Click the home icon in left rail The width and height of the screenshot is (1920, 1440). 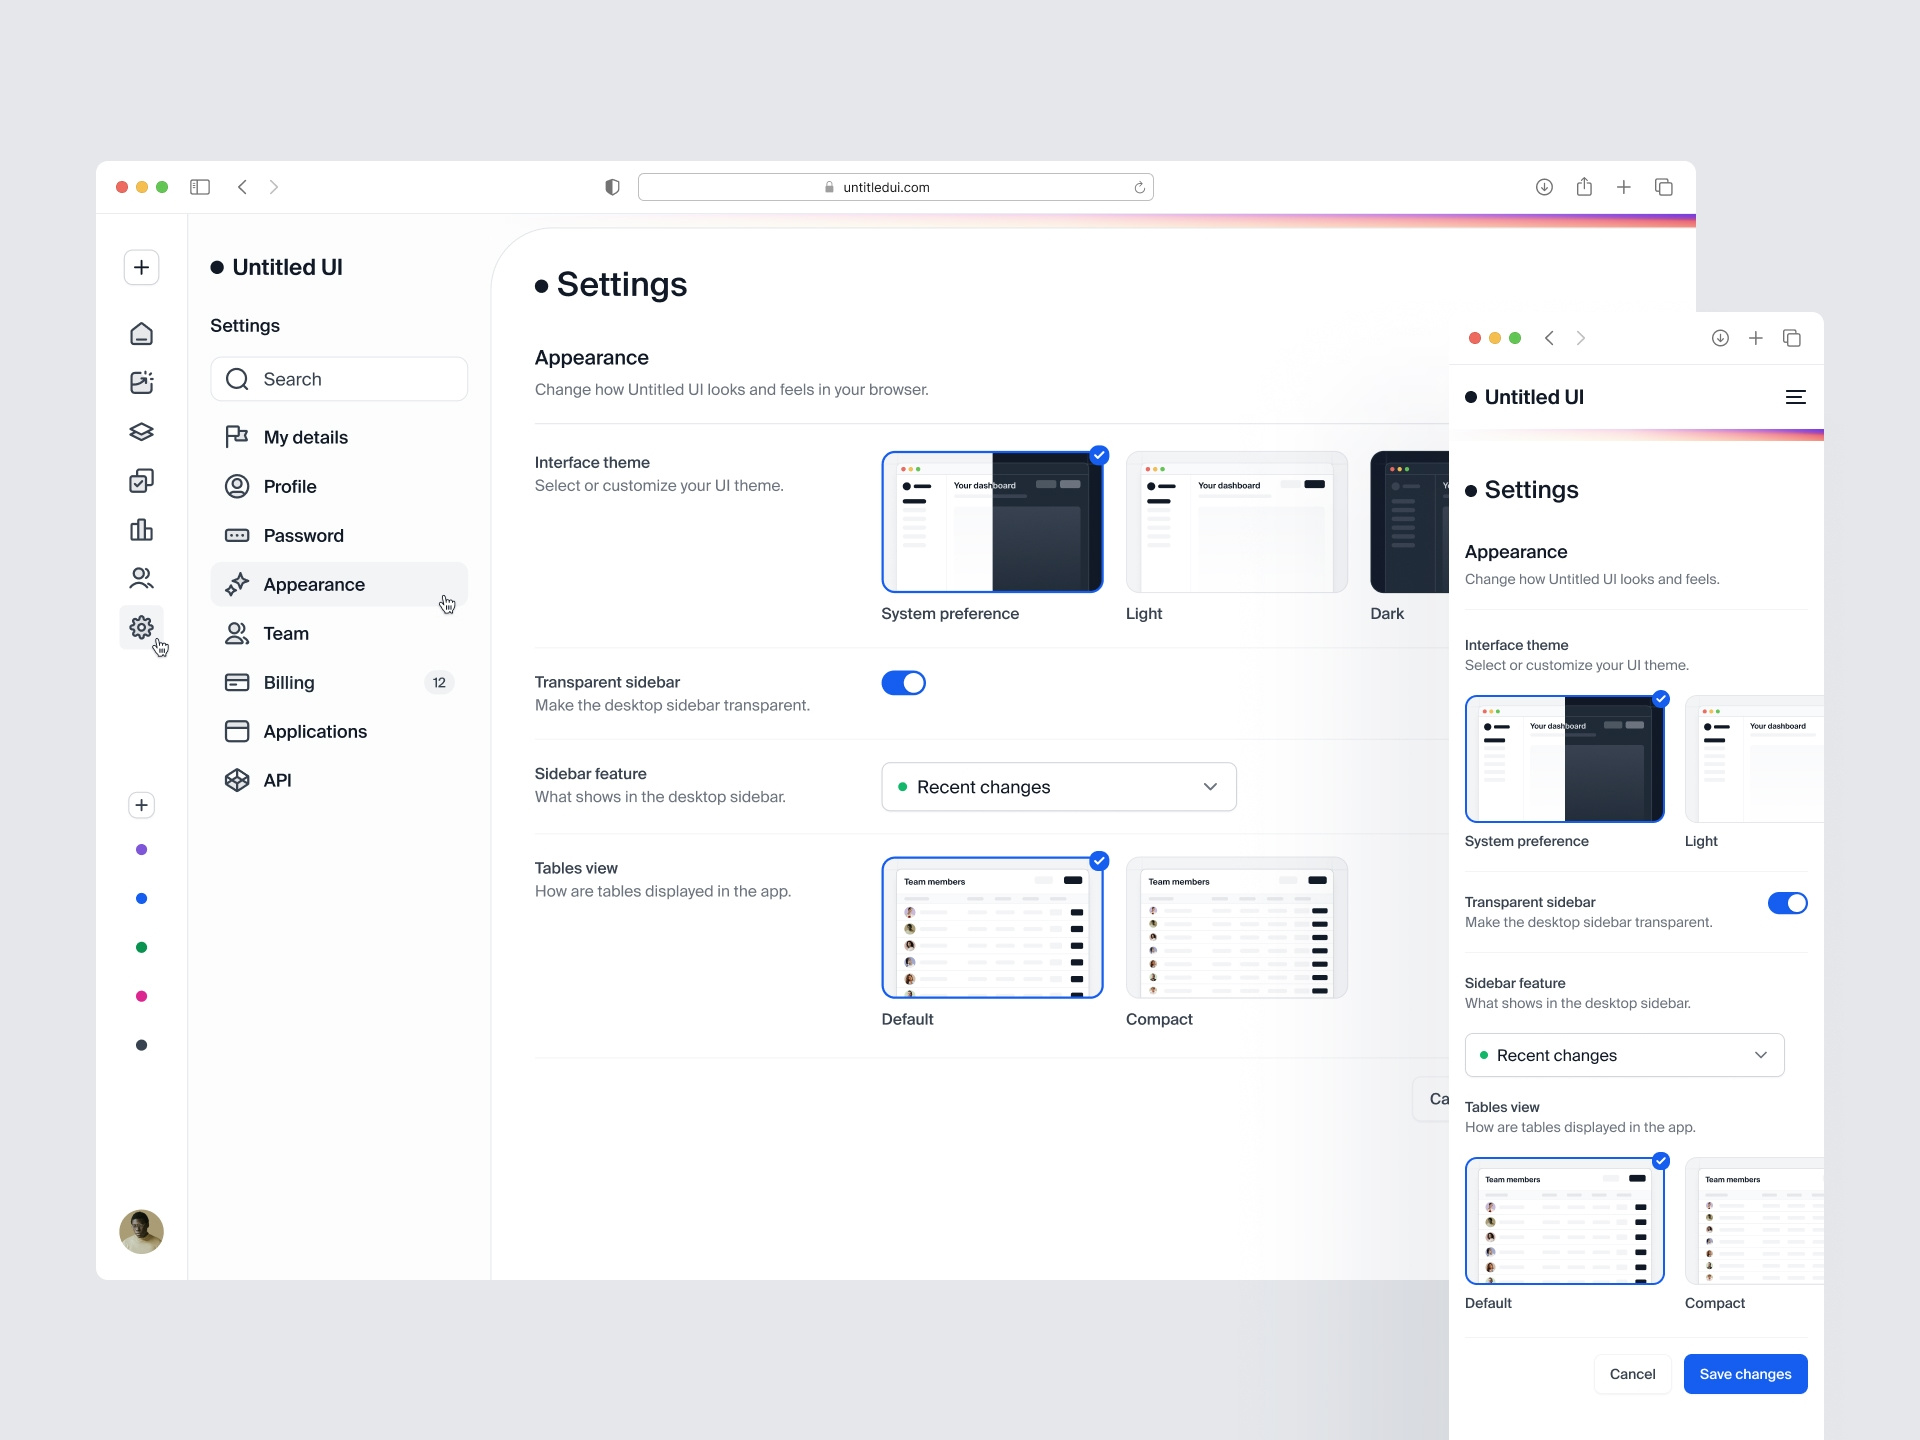coord(141,333)
